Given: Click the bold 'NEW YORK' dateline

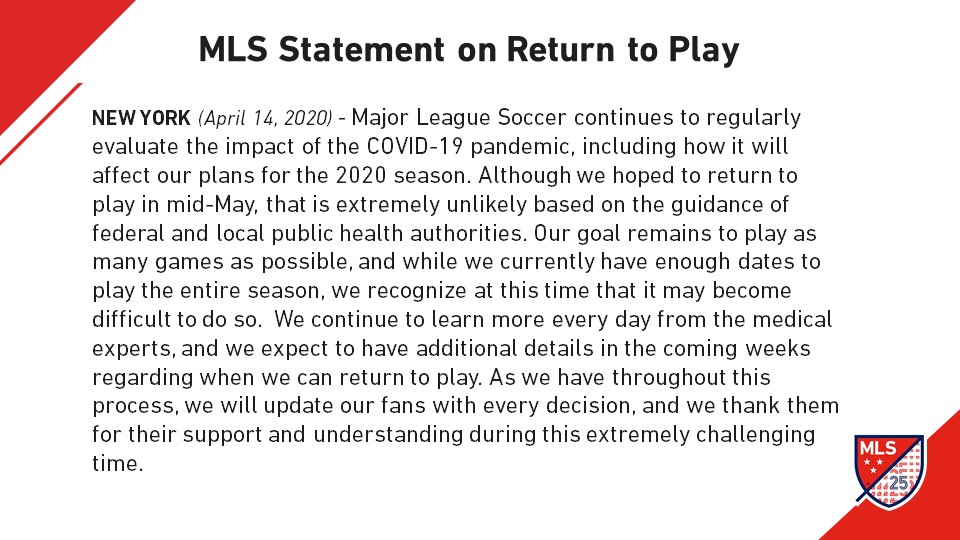Looking at the screenshot, I should tap(141, 118).
